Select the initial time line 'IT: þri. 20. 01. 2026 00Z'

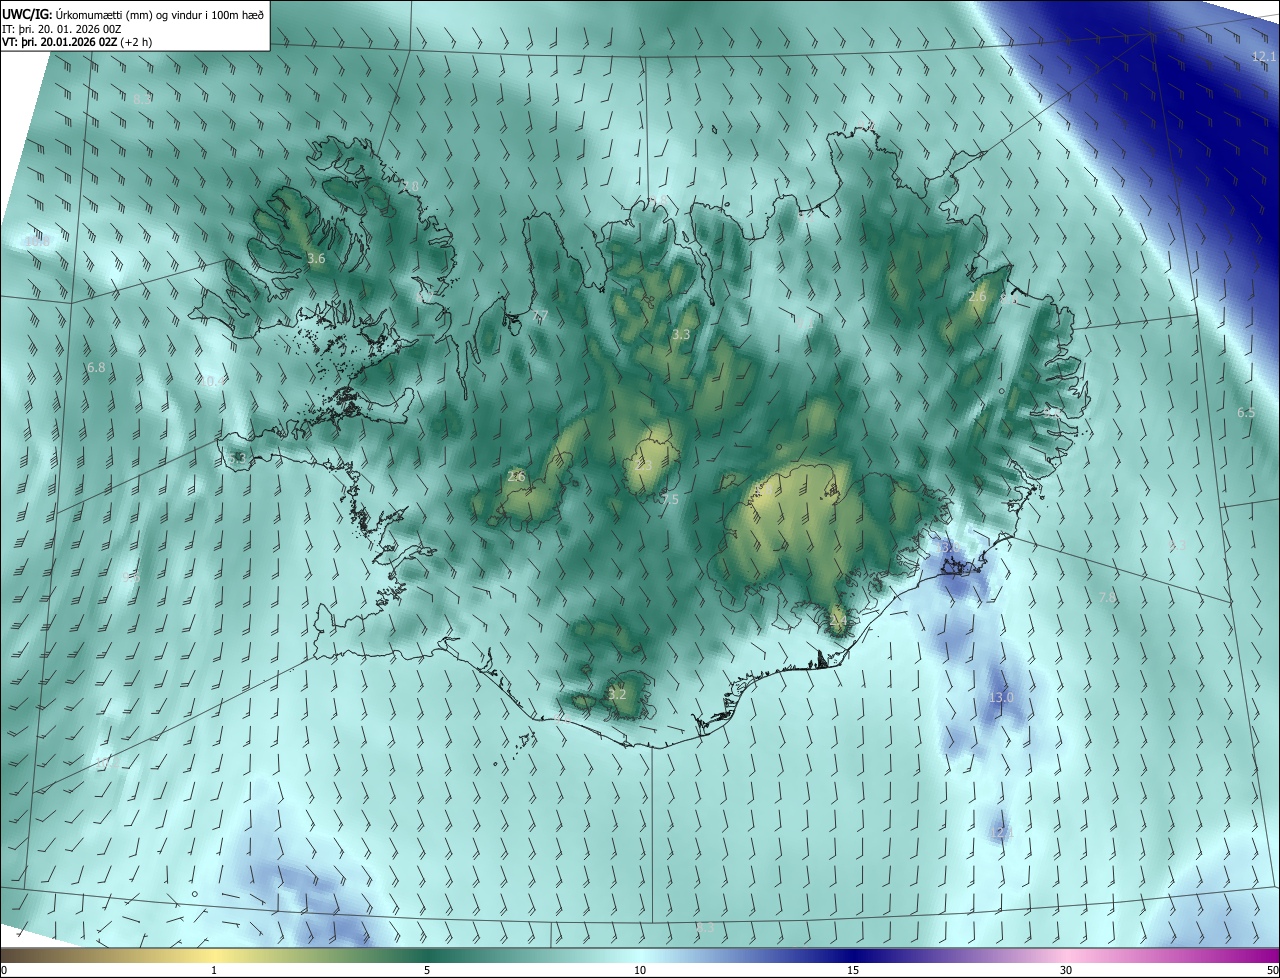tap(62, 30)
